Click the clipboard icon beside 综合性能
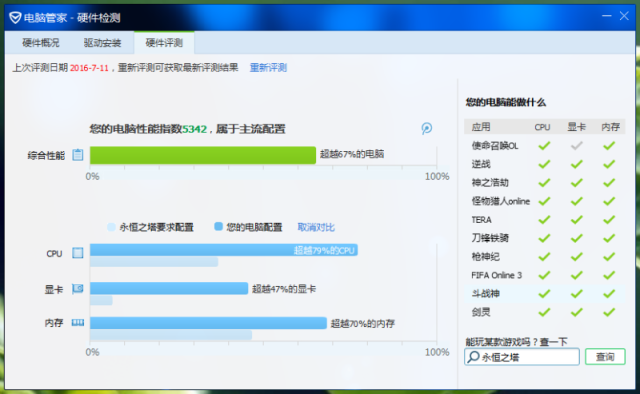The width and height of the screenshot is (640, 394). click(78, 155)
